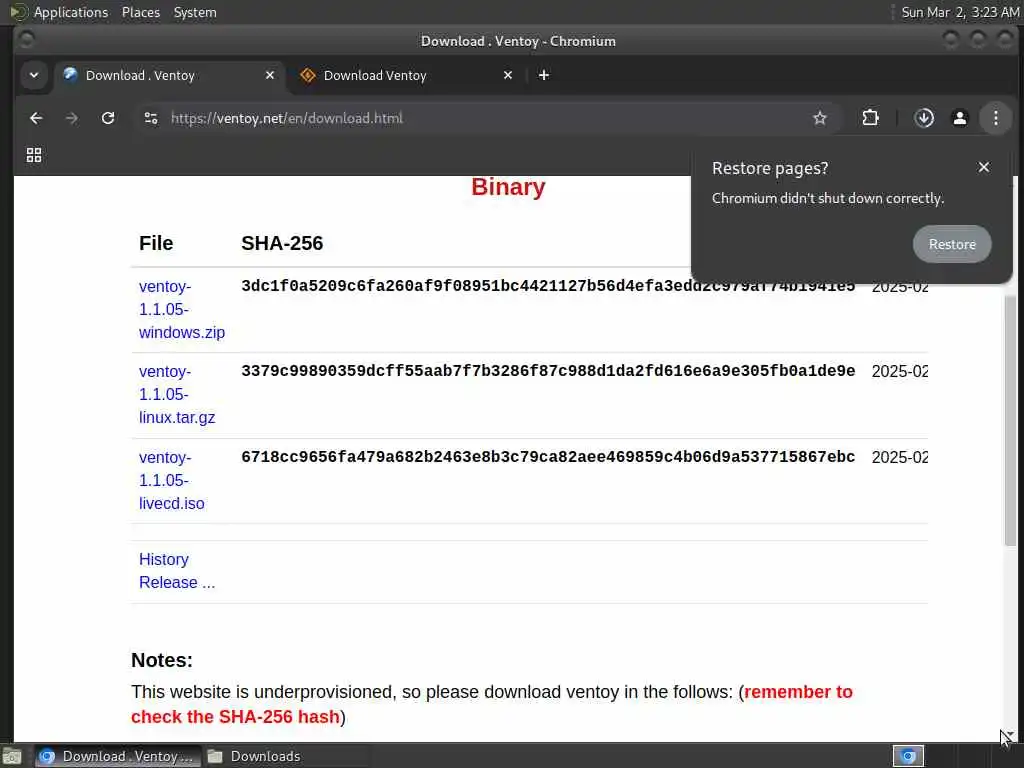Download ventoy-1.1.05-linux.tar.gz
Screen dimensions: 1024x768
pos(176,394)
